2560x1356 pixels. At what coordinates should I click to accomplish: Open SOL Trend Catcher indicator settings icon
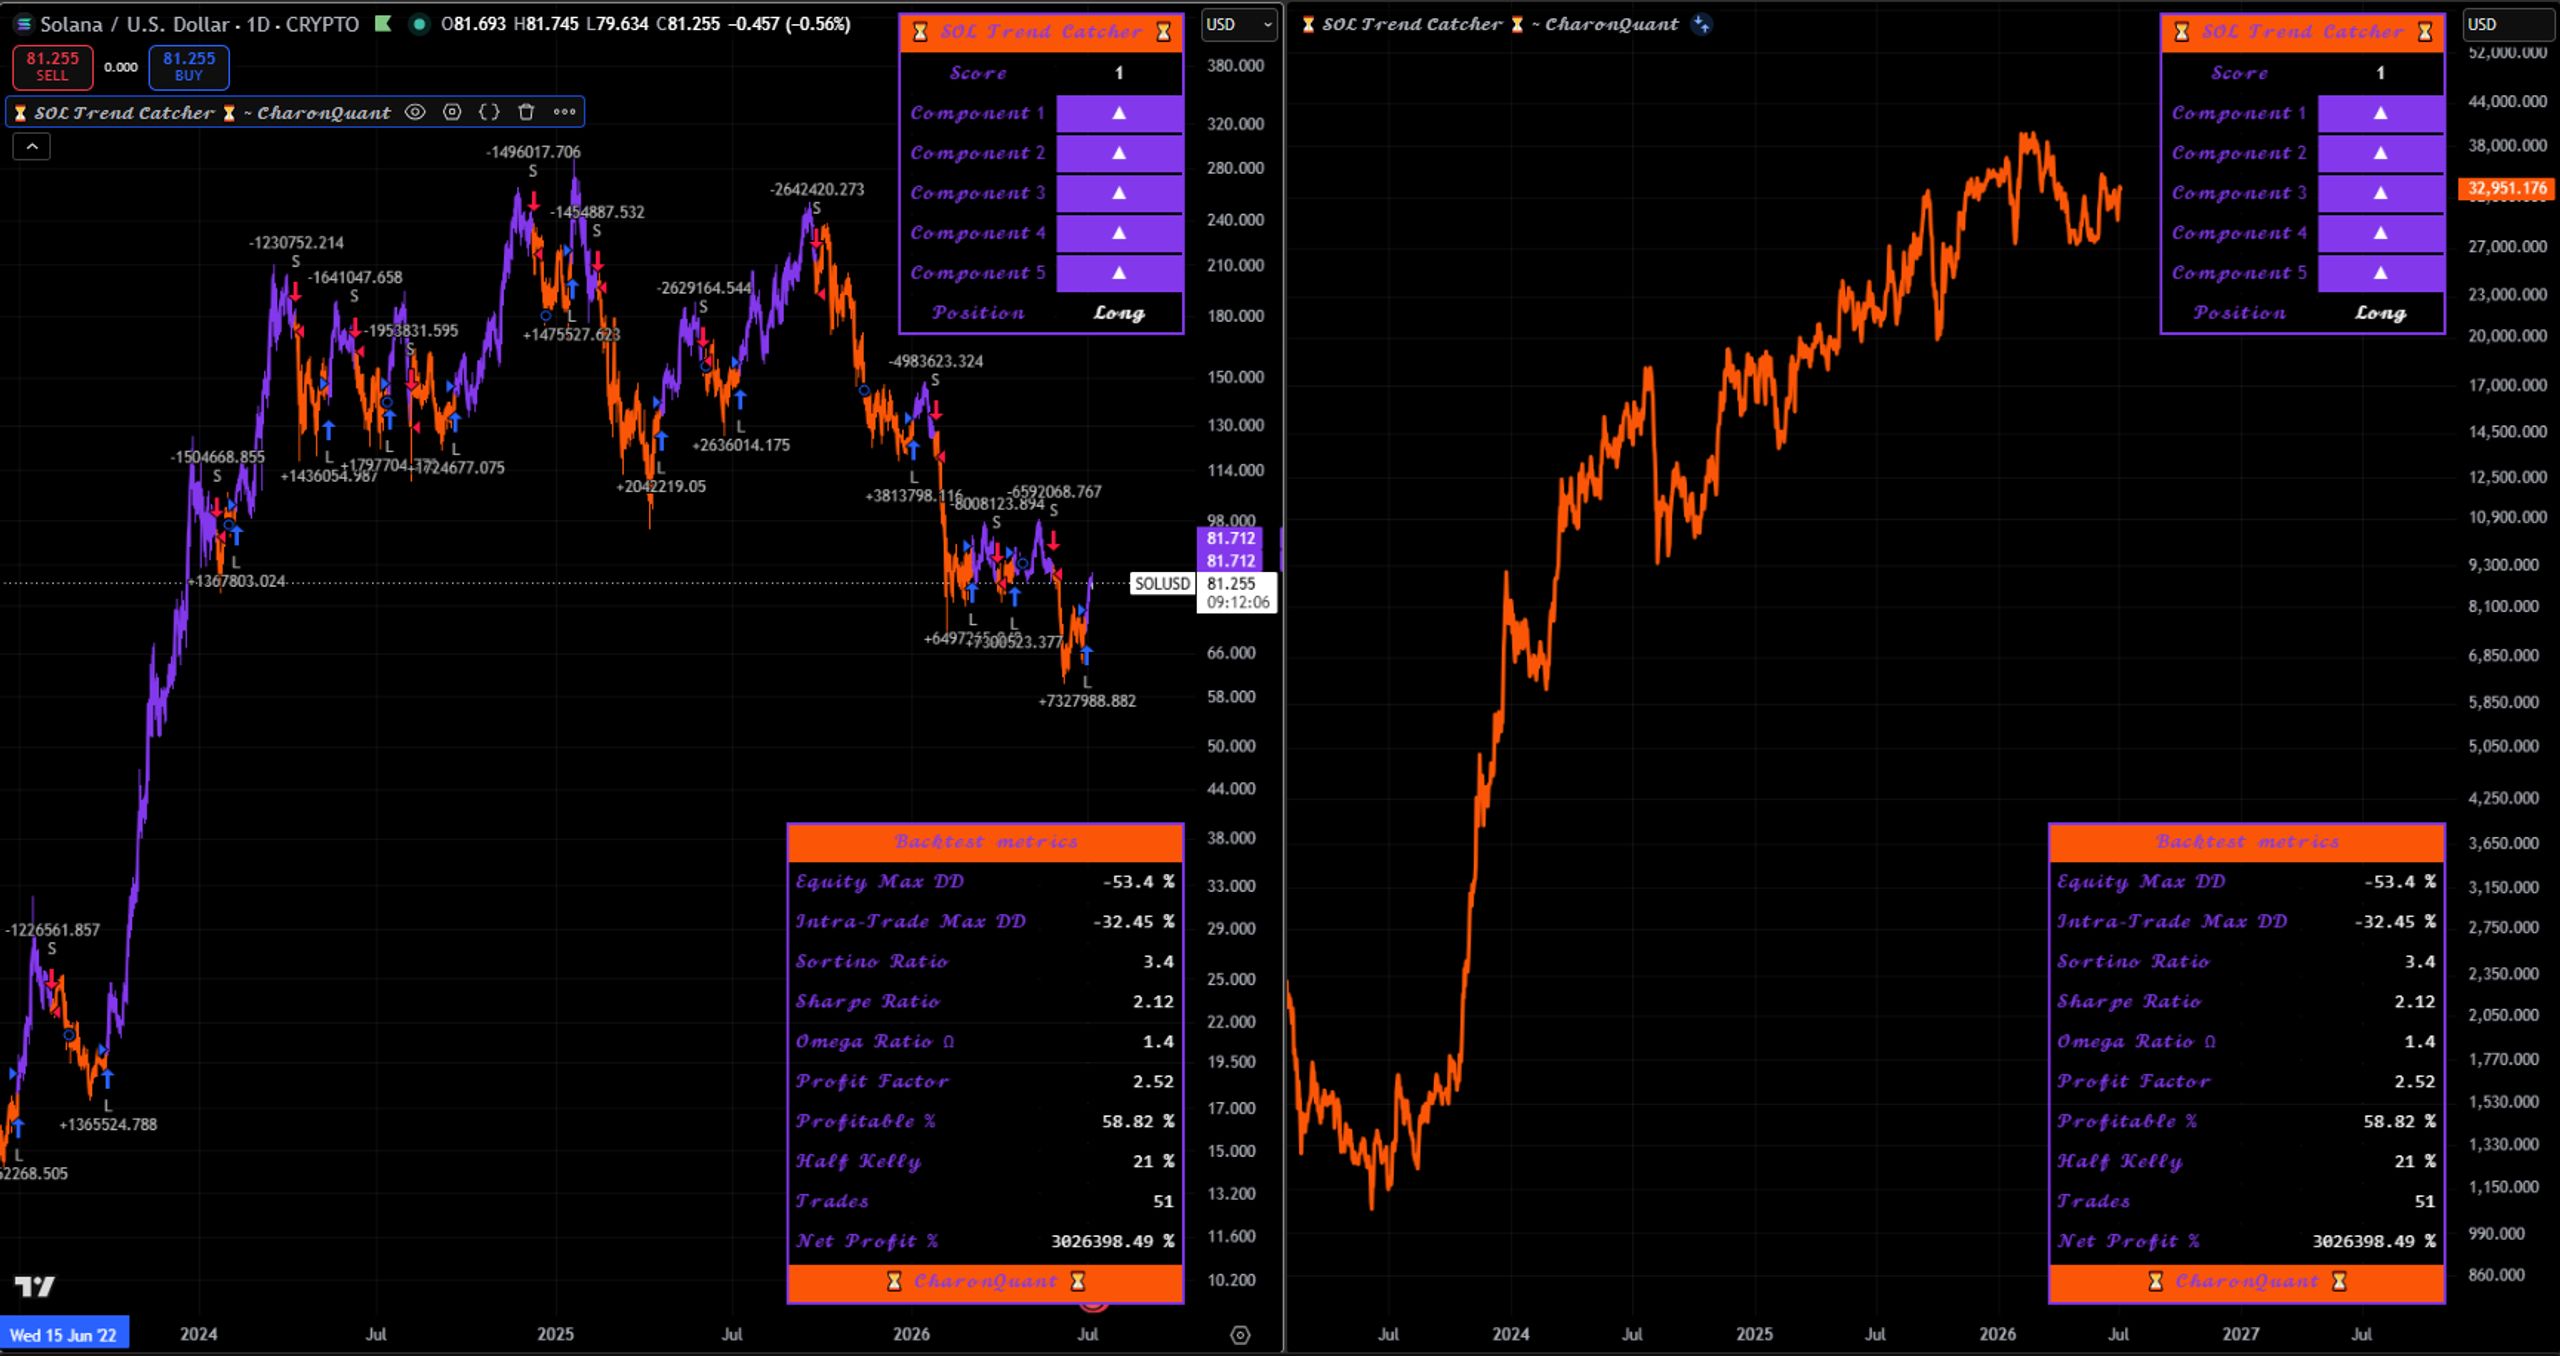coord(452,112)
